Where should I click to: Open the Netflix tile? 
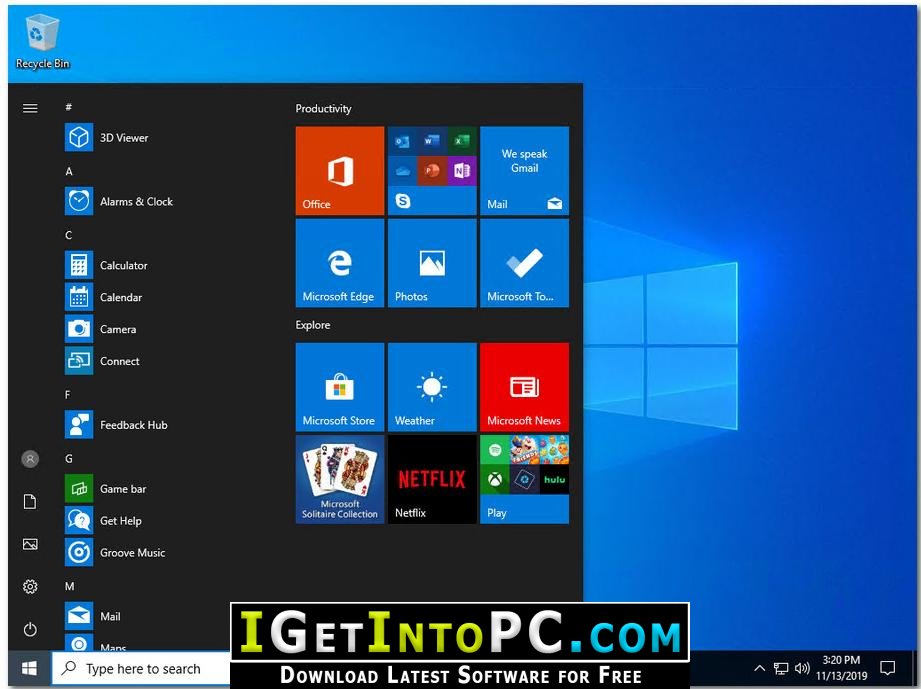432,479
